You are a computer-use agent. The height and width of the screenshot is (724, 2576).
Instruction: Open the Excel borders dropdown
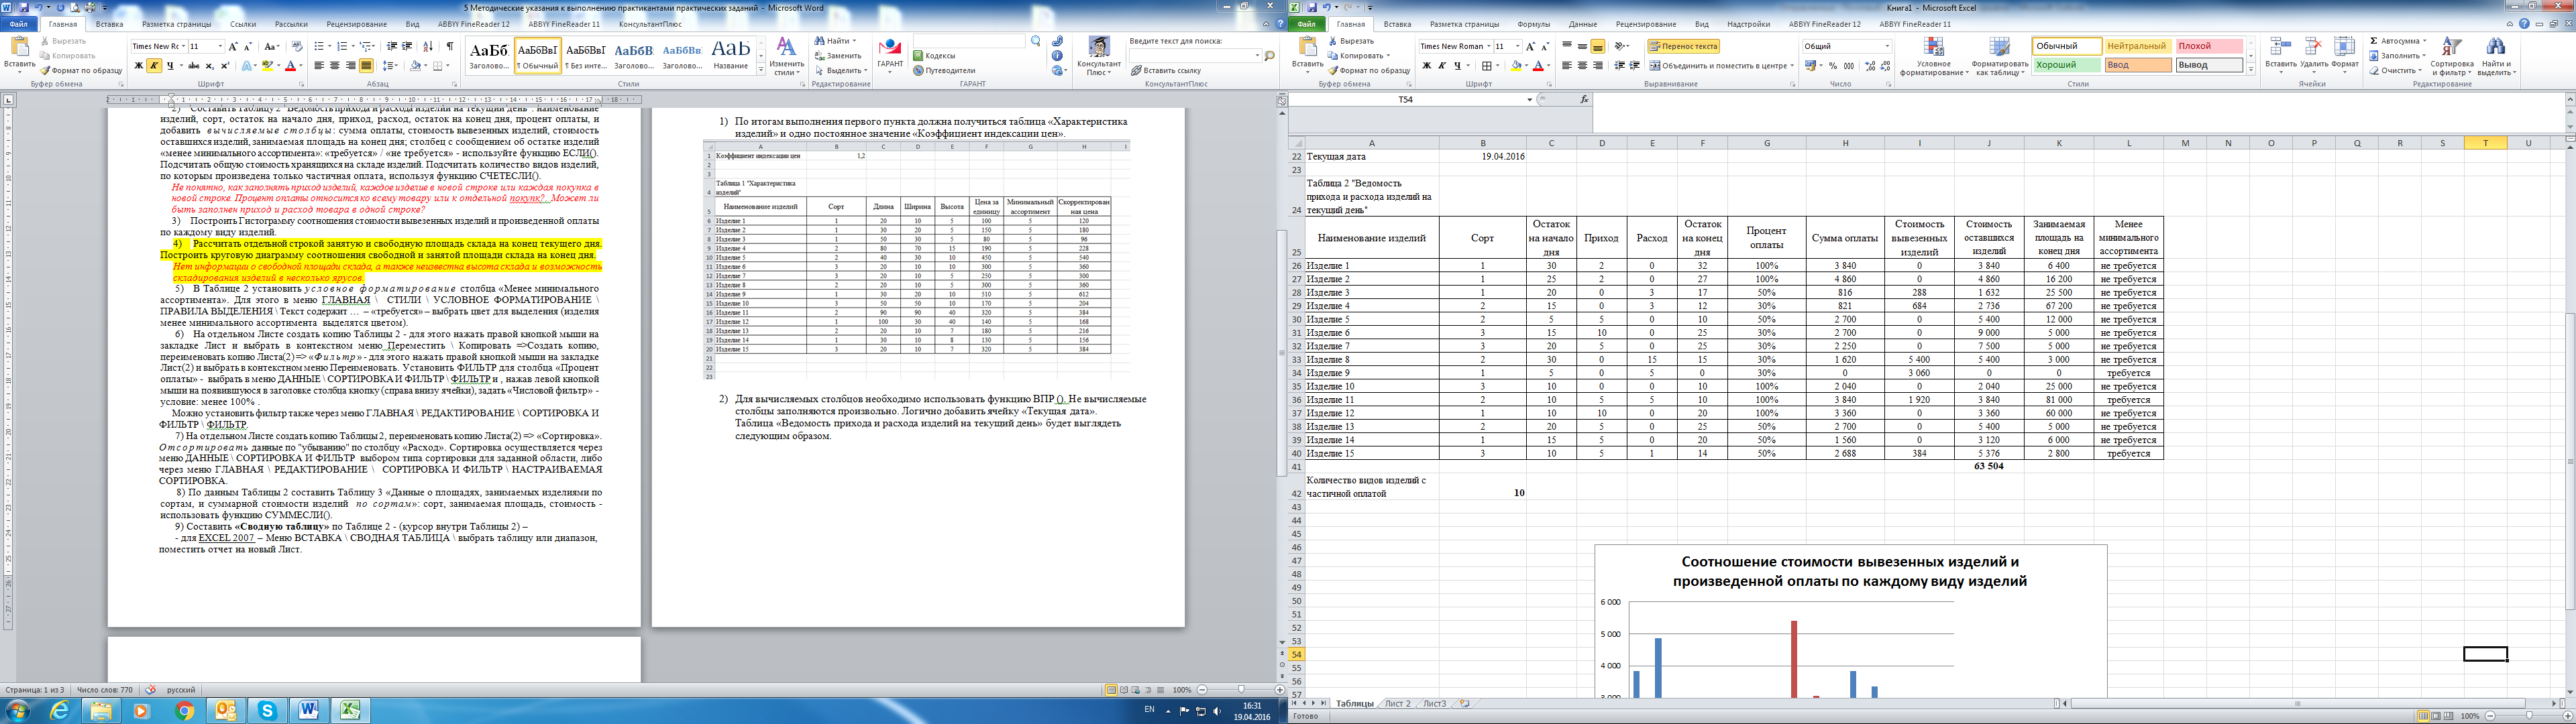click(x=1498, y=66)
